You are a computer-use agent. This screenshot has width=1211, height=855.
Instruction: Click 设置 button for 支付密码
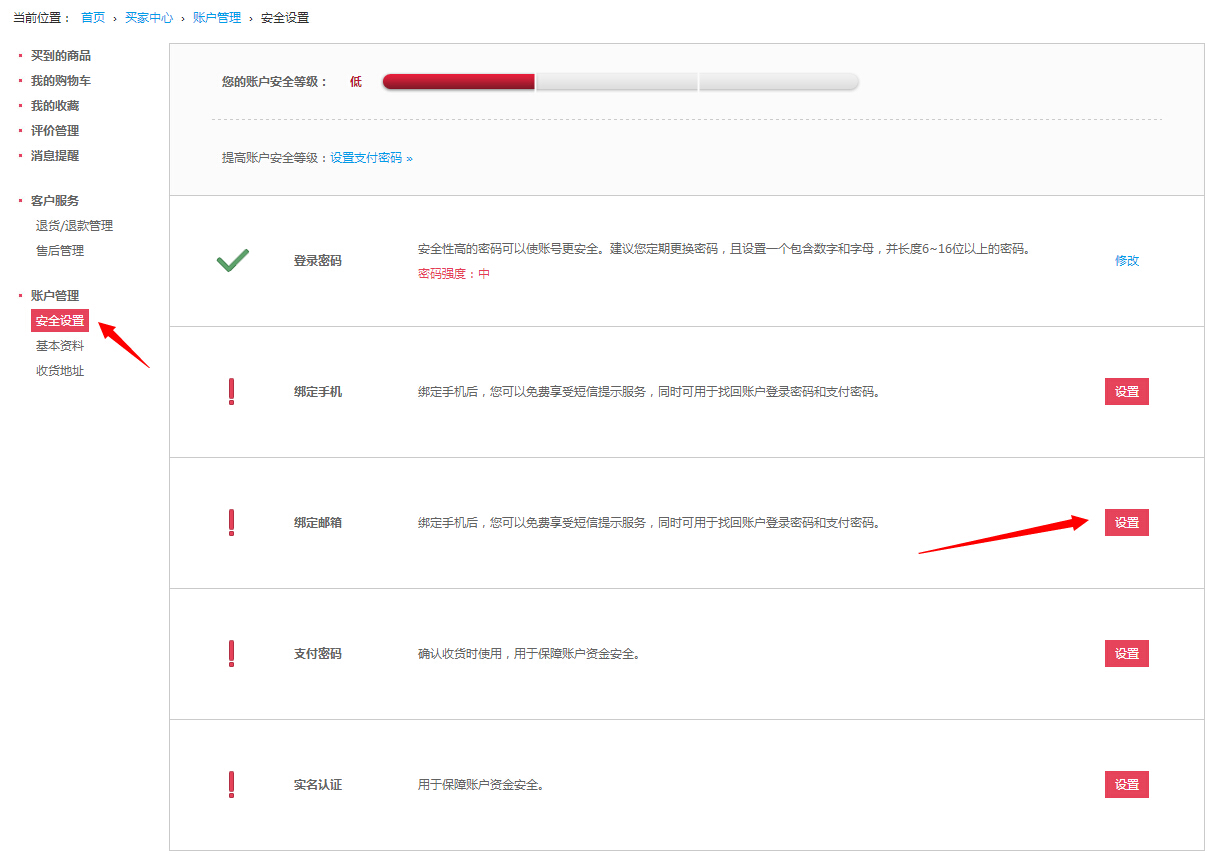[1127, 654]
